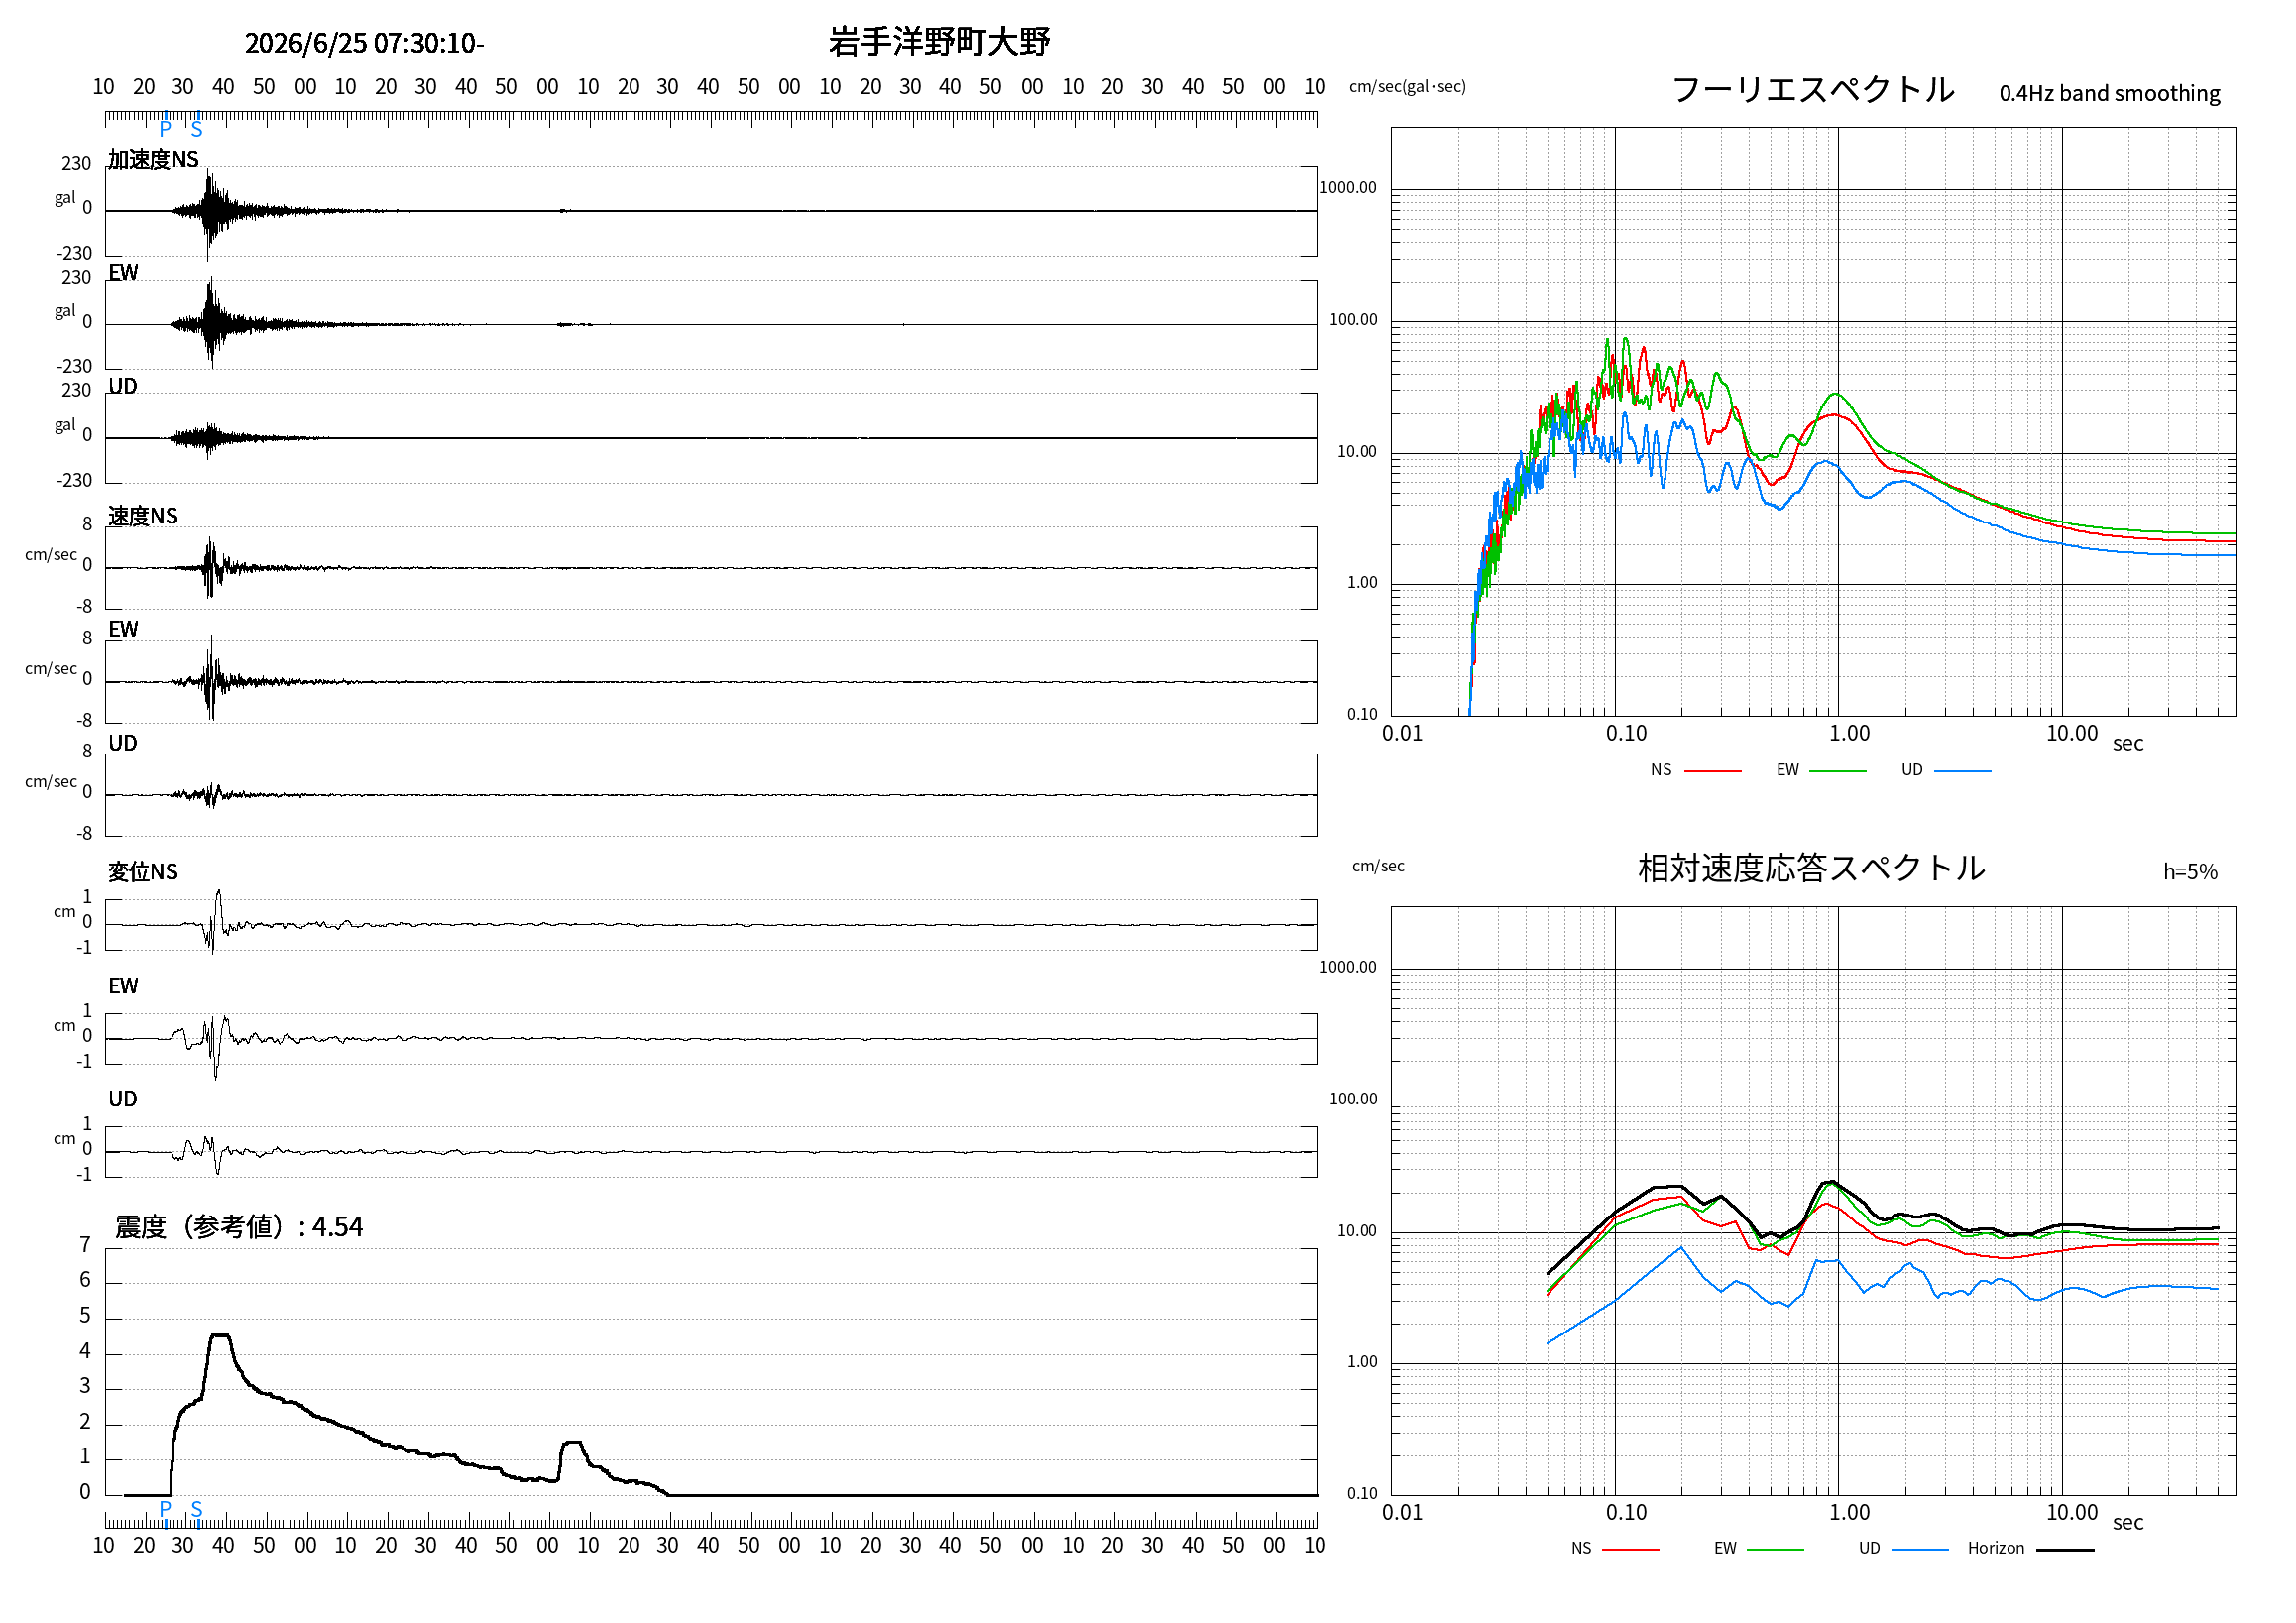Click the フーリエスペクトル chart title
This screenshot has width=2296, height=1623.
[1813, 90]
